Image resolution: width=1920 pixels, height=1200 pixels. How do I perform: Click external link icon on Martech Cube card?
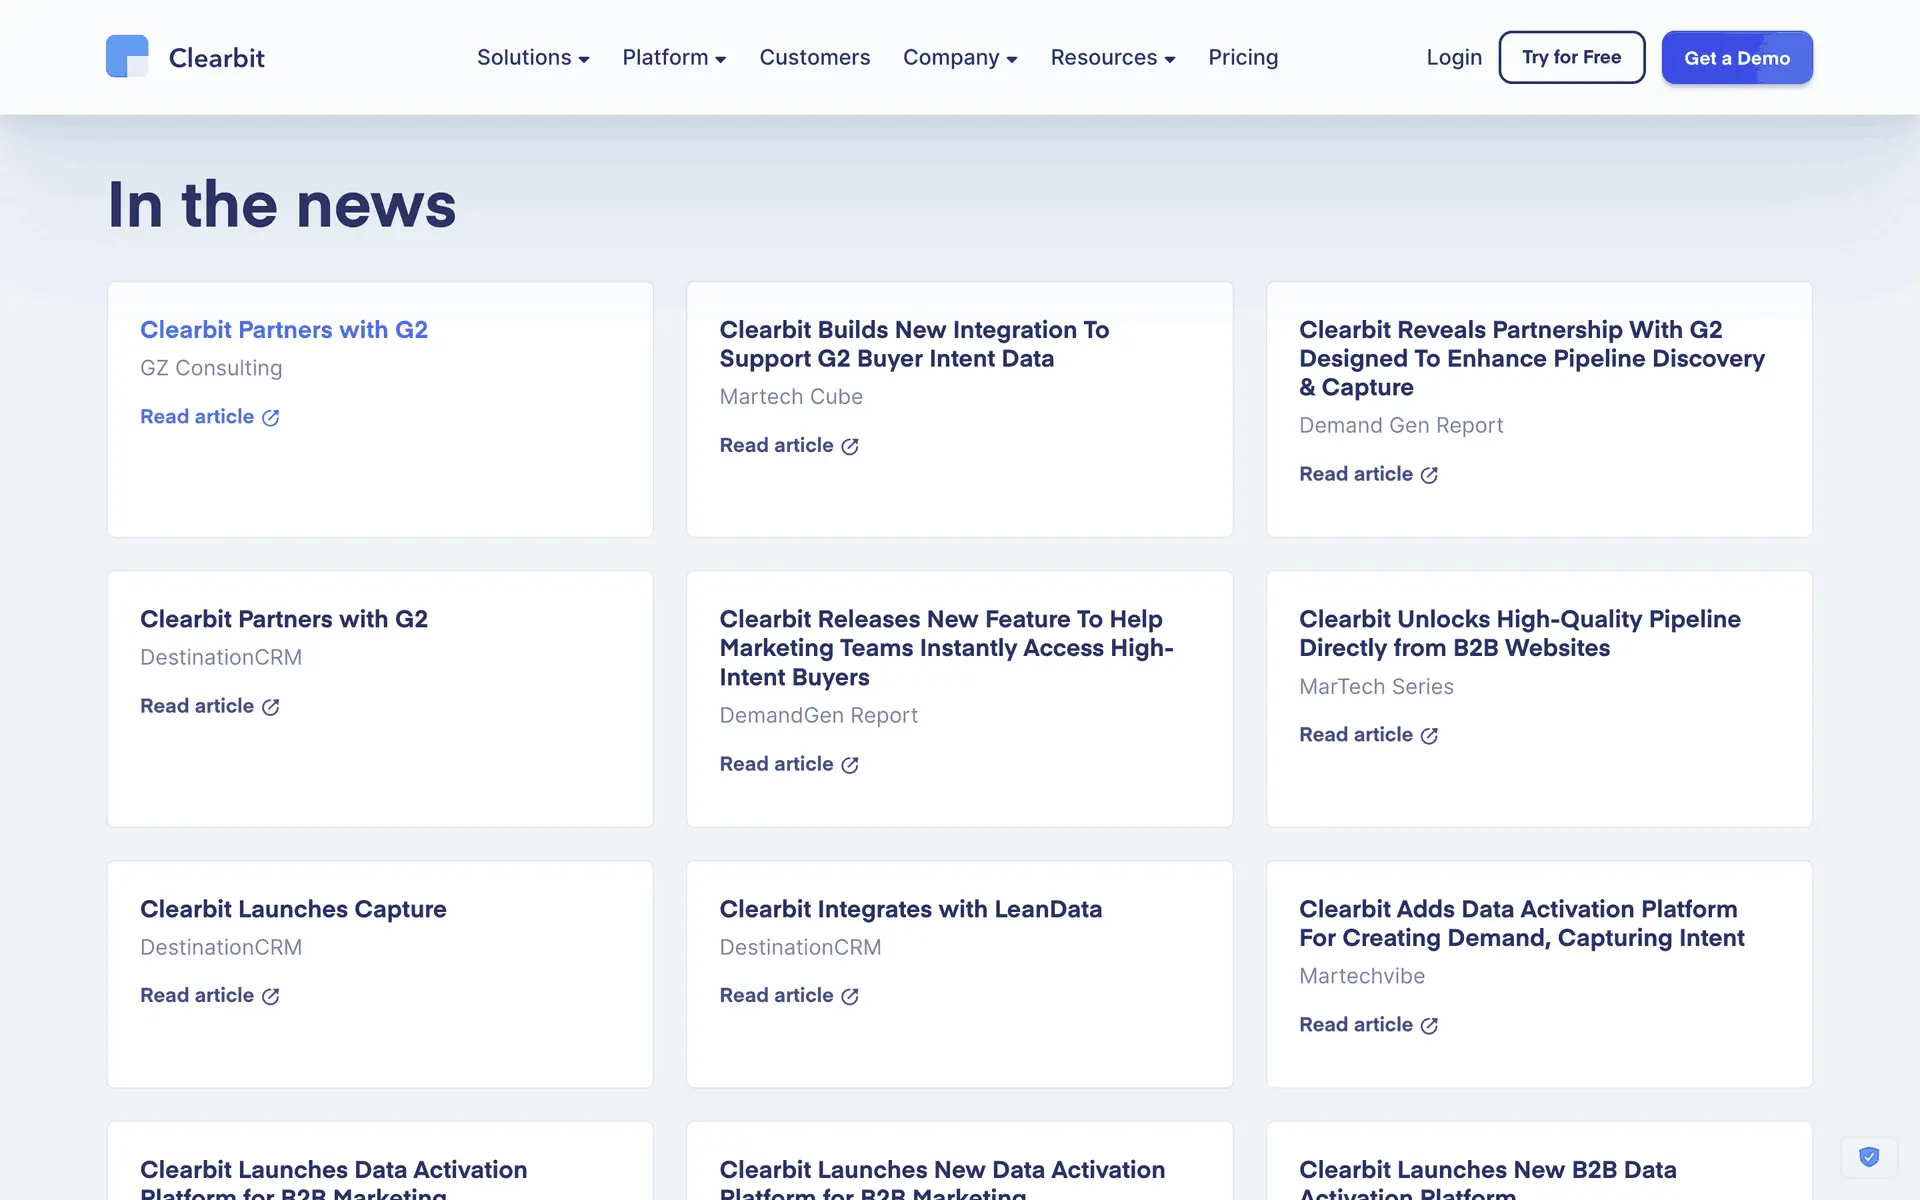850,447
